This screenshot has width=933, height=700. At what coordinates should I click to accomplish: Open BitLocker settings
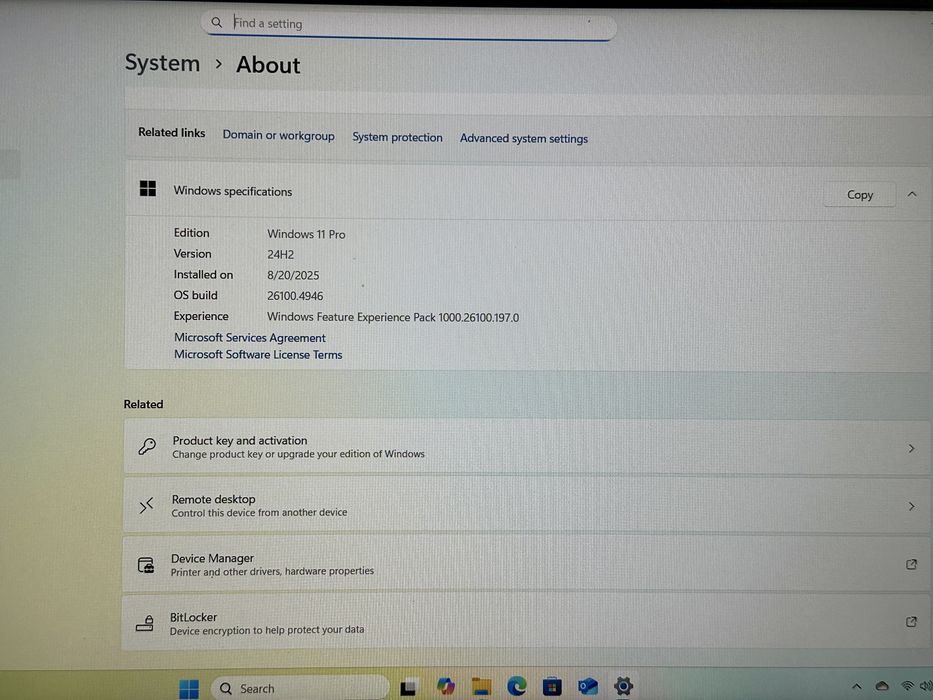525,623
